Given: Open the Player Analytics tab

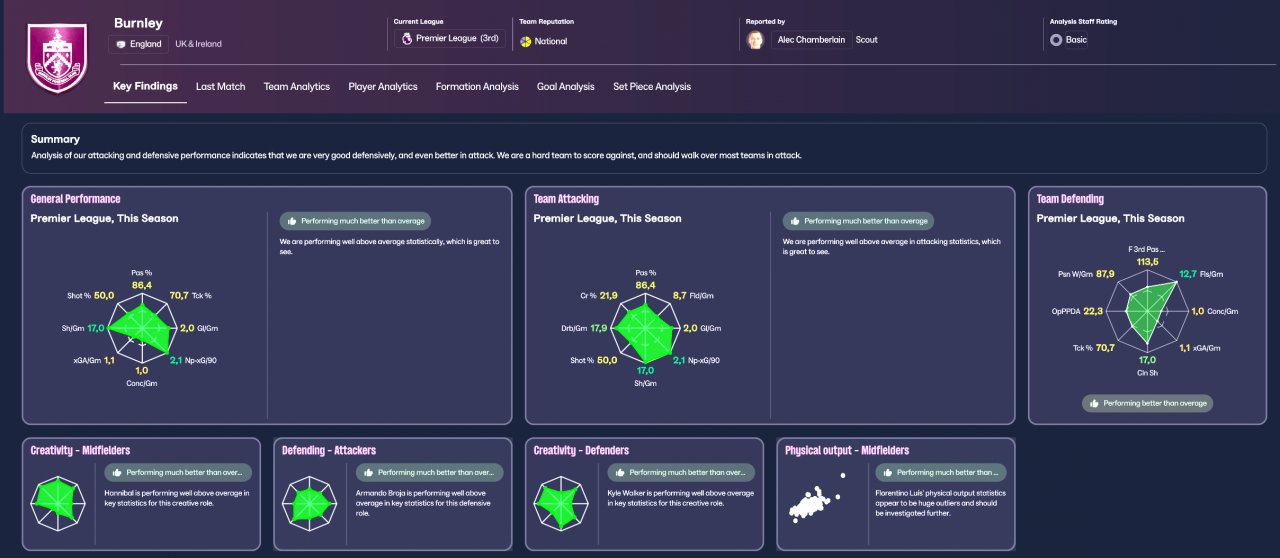Looking at the screenshot, I should 383,87.
